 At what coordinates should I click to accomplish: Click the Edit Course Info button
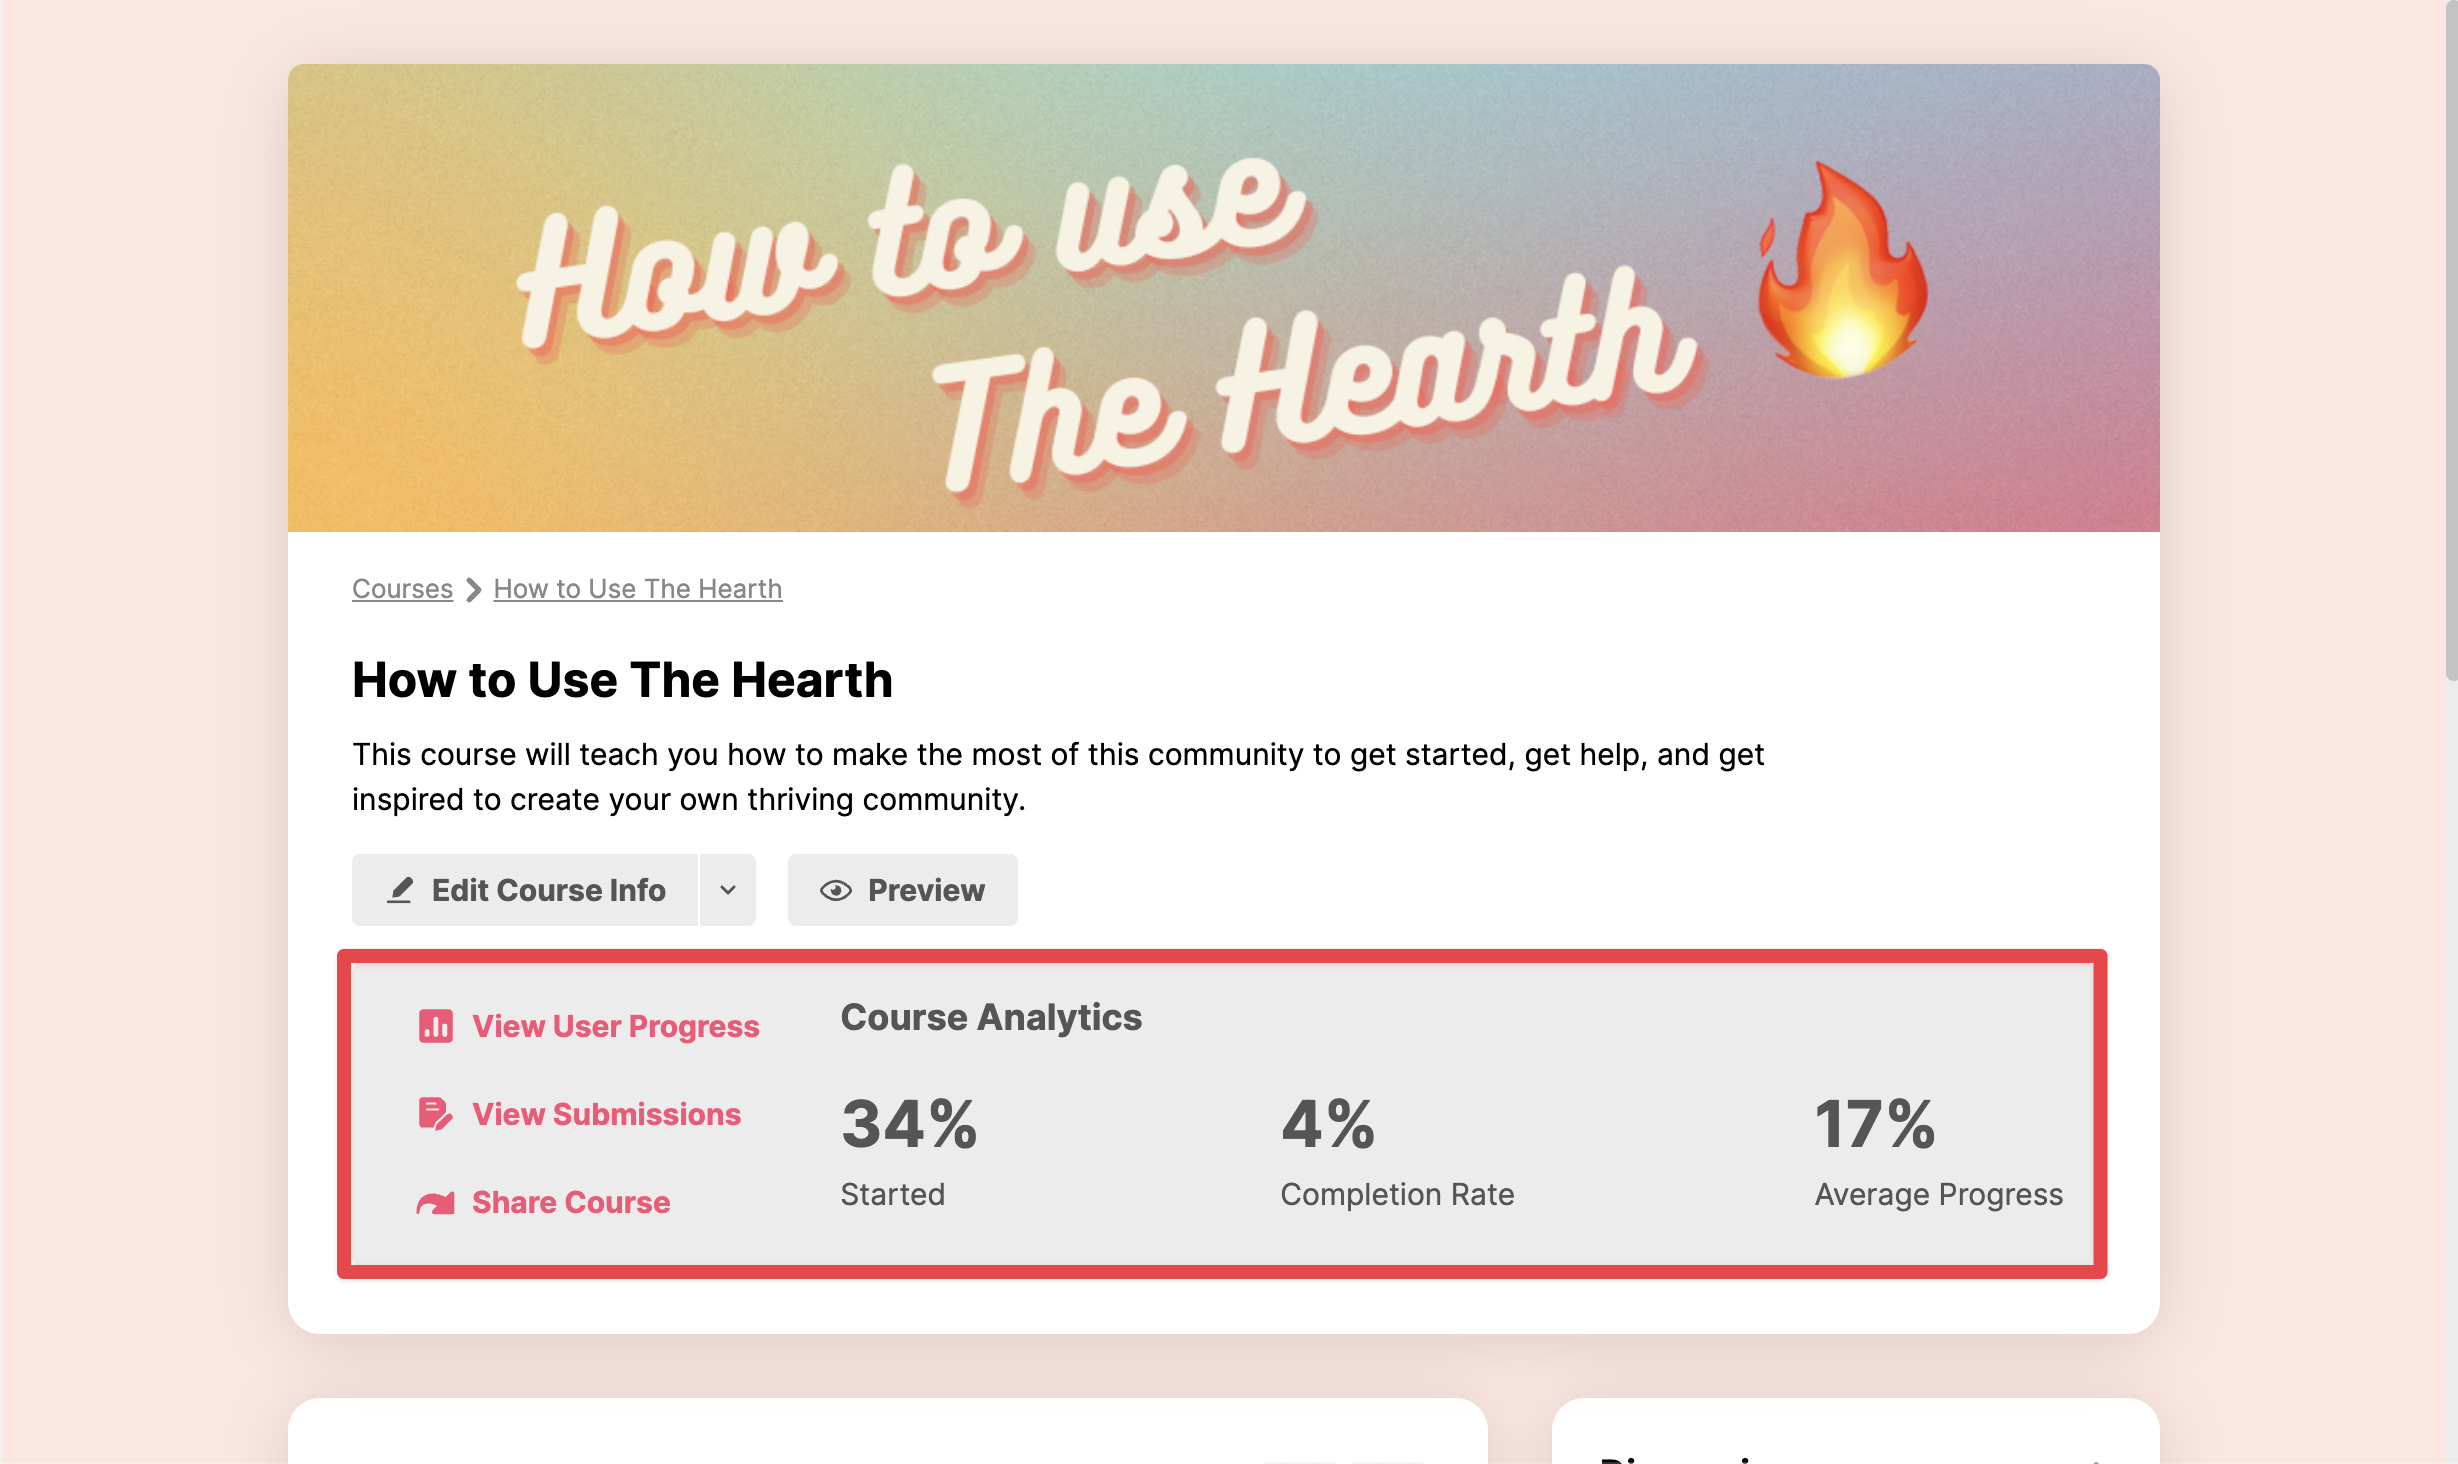click(525, 890)
